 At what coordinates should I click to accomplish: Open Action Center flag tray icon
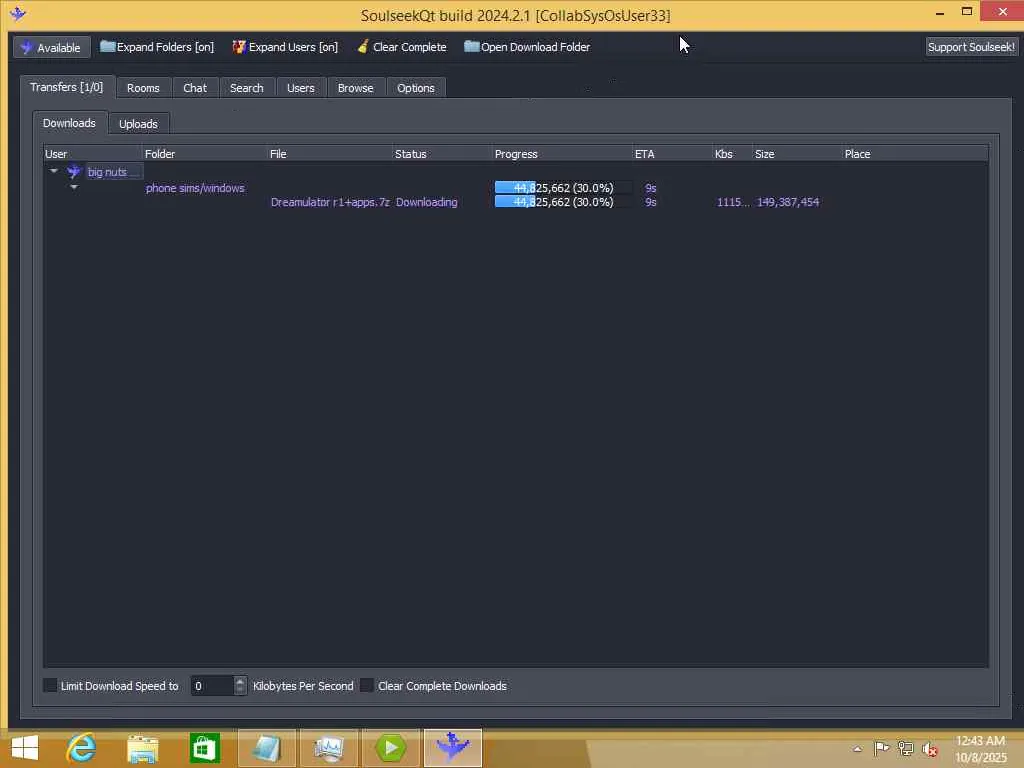click(881, 748)
